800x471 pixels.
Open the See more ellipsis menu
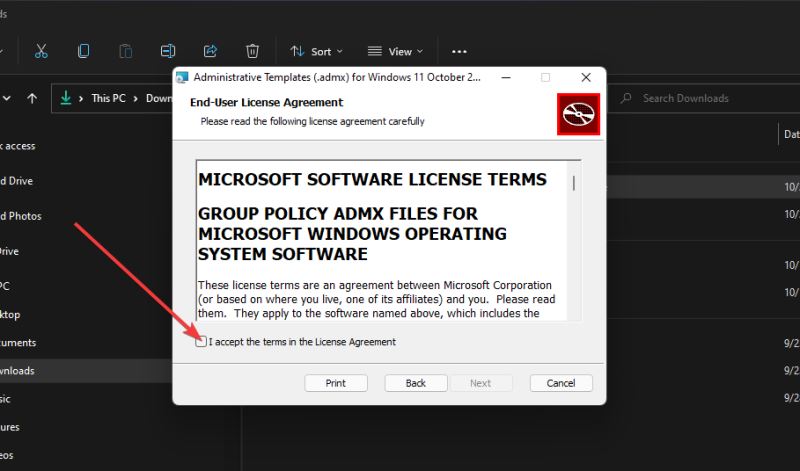click(x=459, y=52)
